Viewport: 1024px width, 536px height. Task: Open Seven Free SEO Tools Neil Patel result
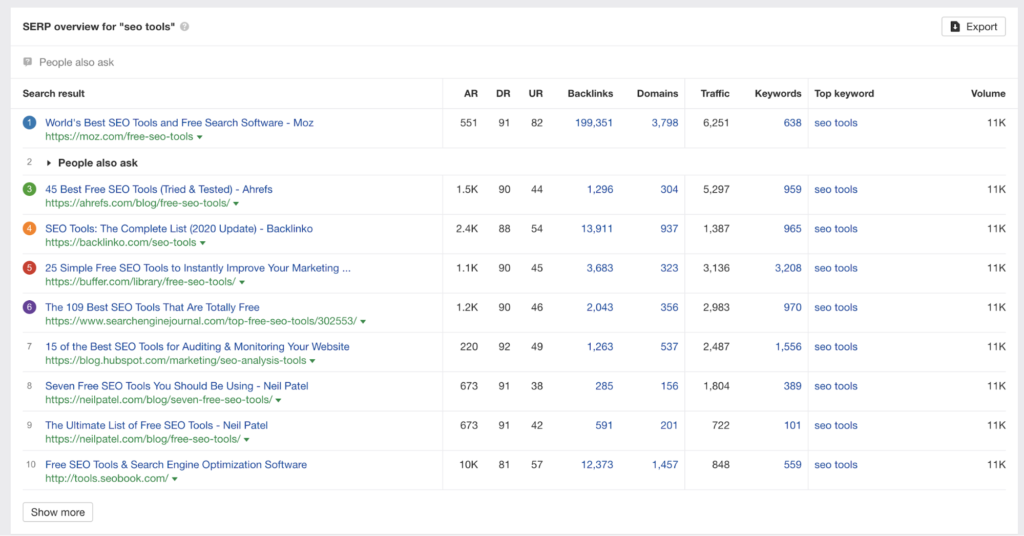point(176,386)
